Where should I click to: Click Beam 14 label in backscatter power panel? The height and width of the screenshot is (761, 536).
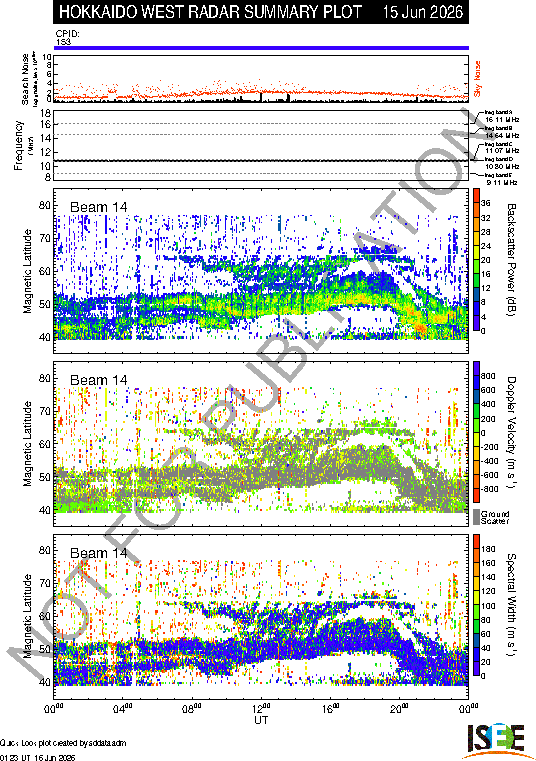click(x=99, y=207)
